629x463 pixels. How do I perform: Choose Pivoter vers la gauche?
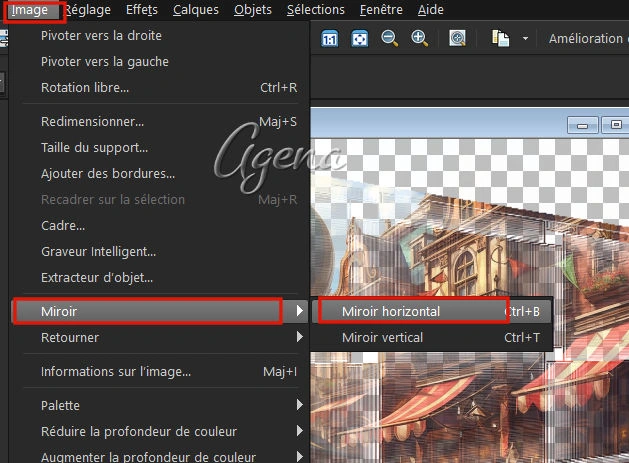pyautogui.click(x=160, y=62)
